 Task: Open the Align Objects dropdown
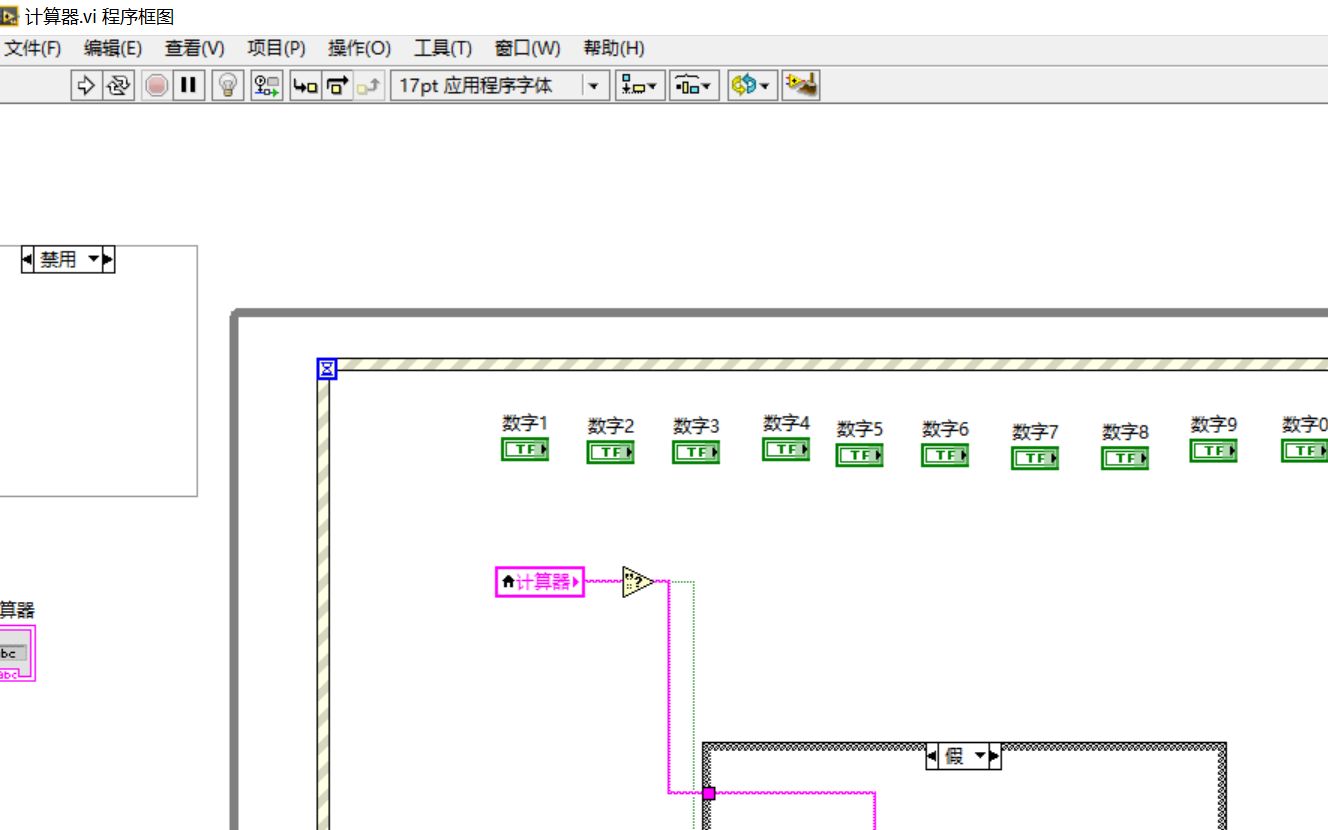[x=640, y=86]
